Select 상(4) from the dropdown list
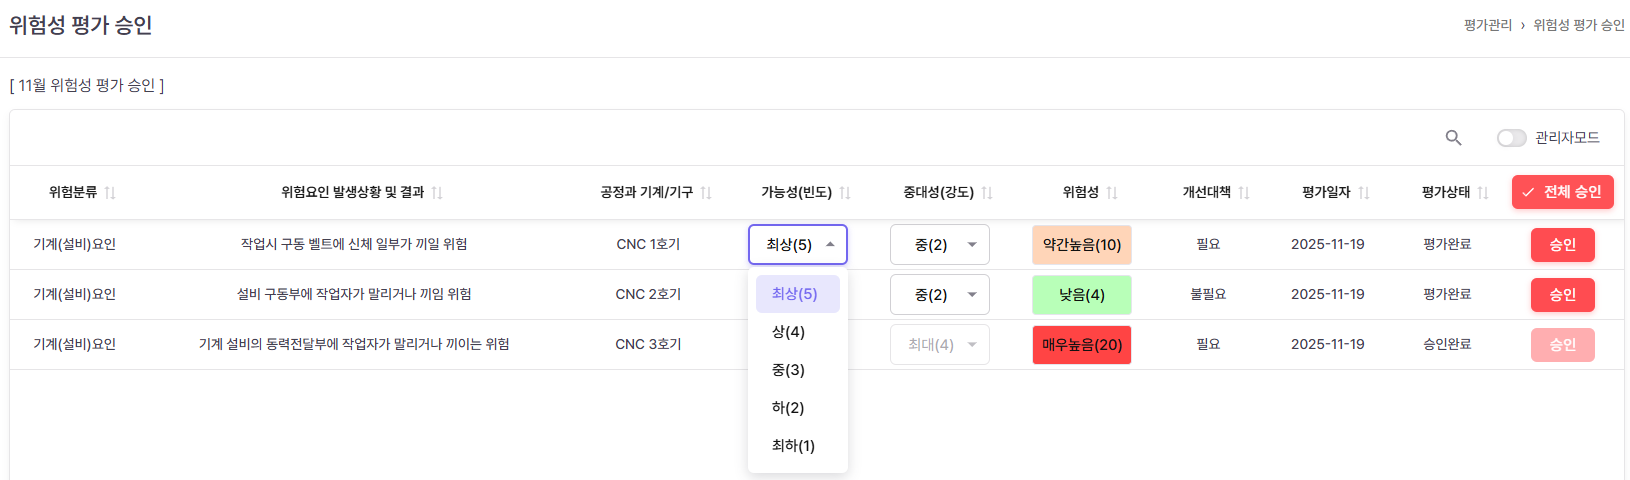 pyautogui.click(x=788, y=332)
